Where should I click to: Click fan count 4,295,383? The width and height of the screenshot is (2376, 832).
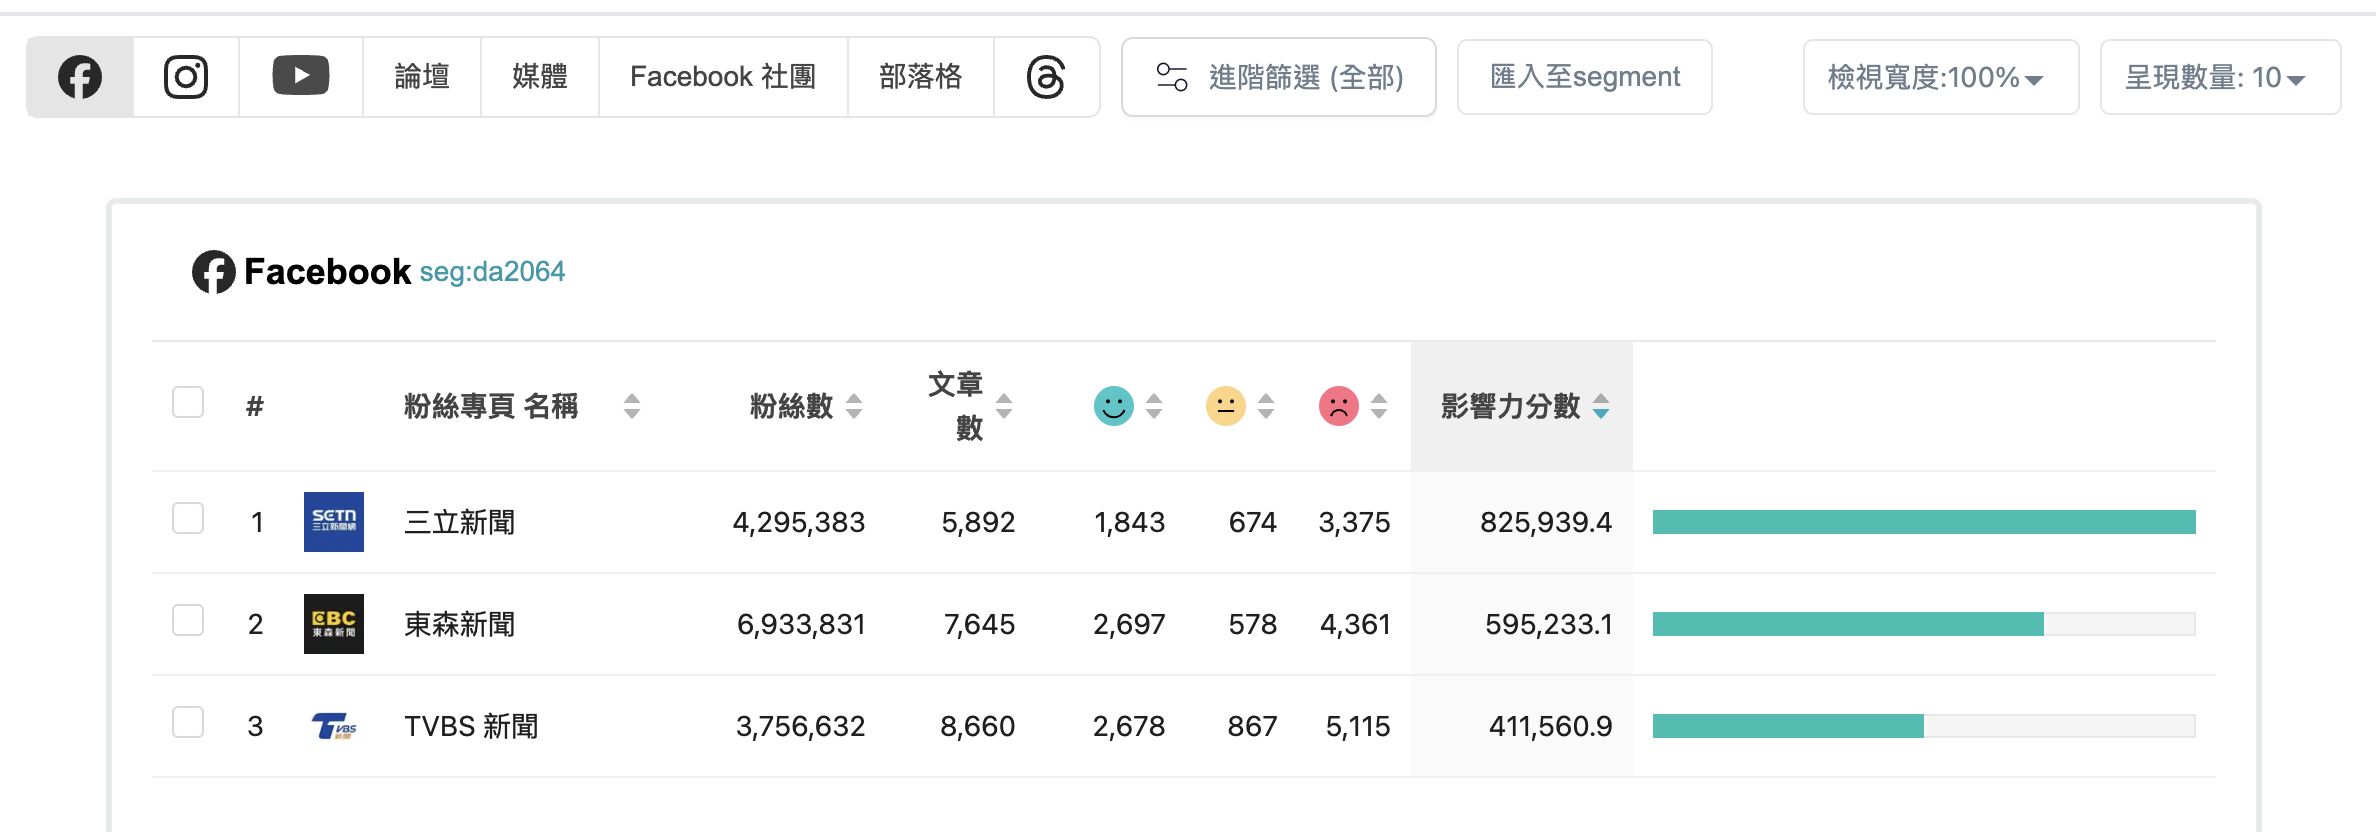pos(799,522)
